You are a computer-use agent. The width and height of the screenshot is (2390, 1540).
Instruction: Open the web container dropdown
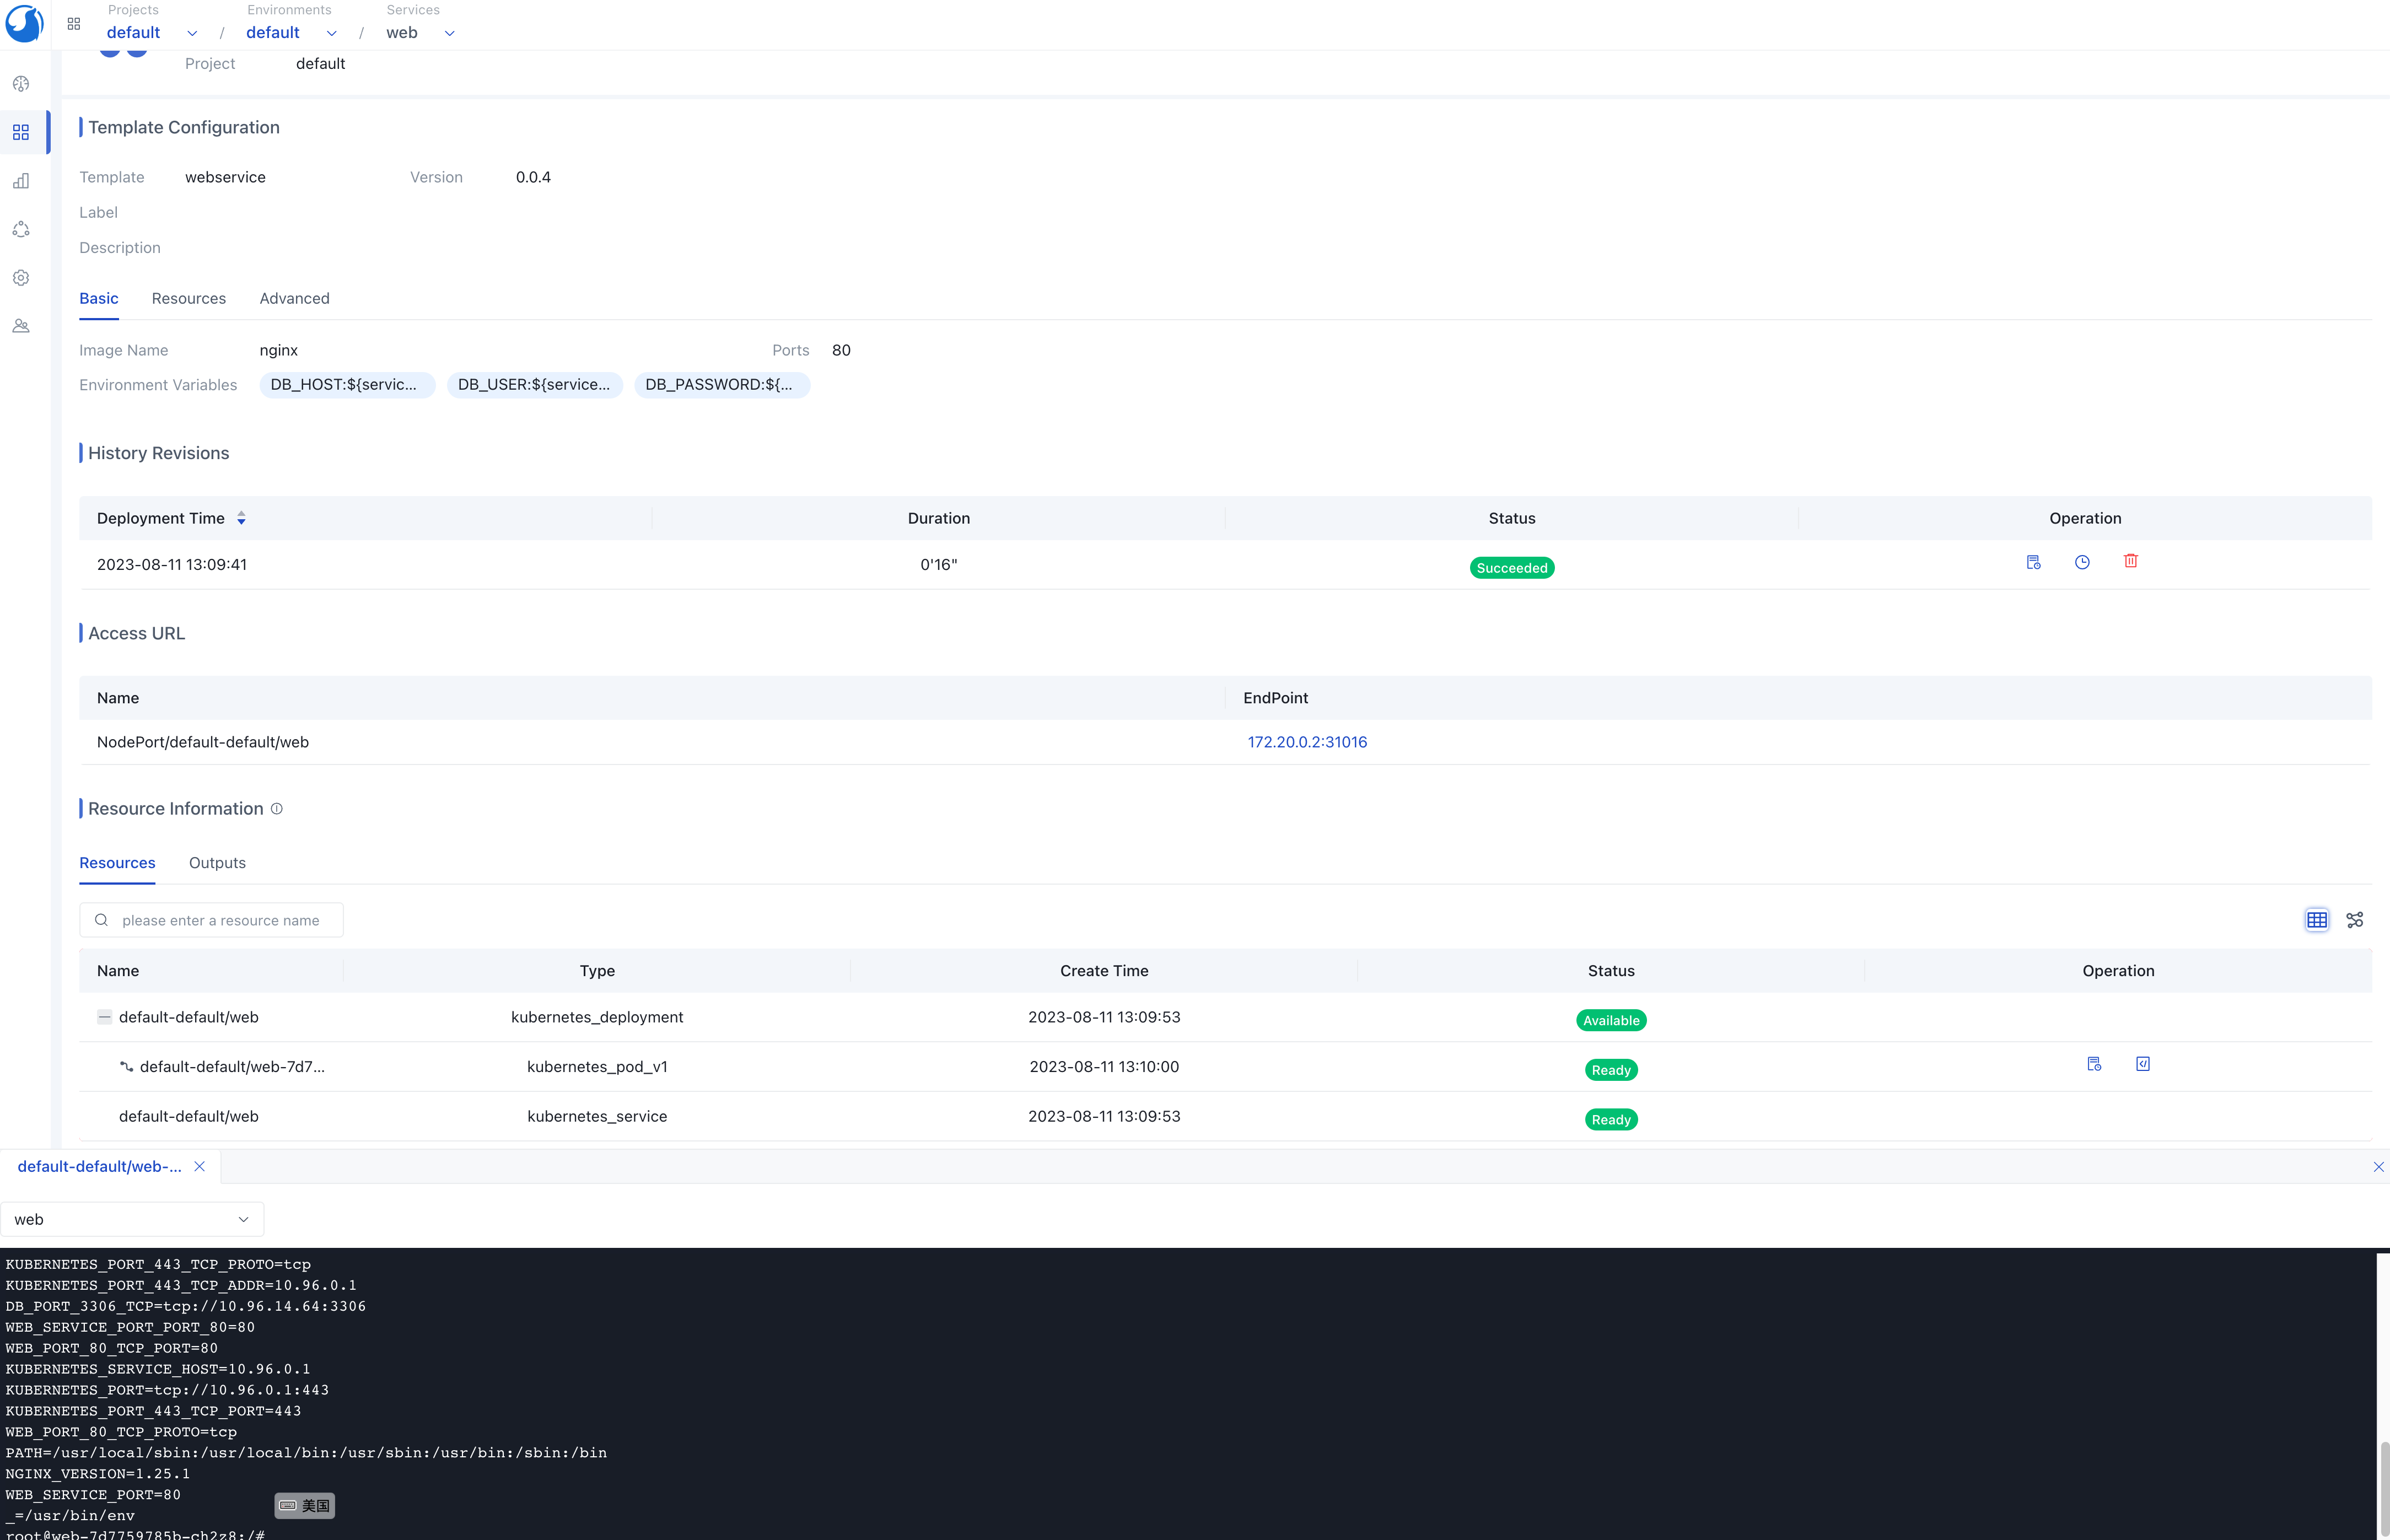[x=132, y=1219]
